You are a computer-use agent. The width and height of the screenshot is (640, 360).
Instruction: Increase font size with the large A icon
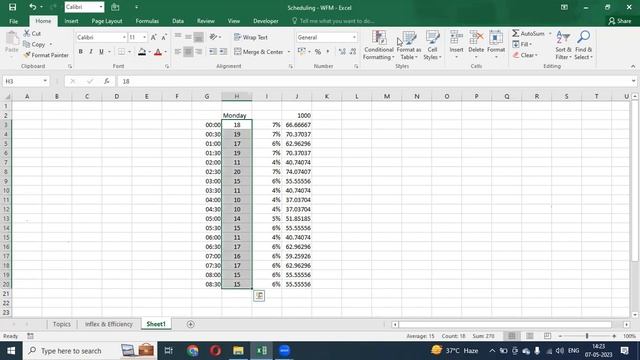pyautogui.click(x=153, y=37)
